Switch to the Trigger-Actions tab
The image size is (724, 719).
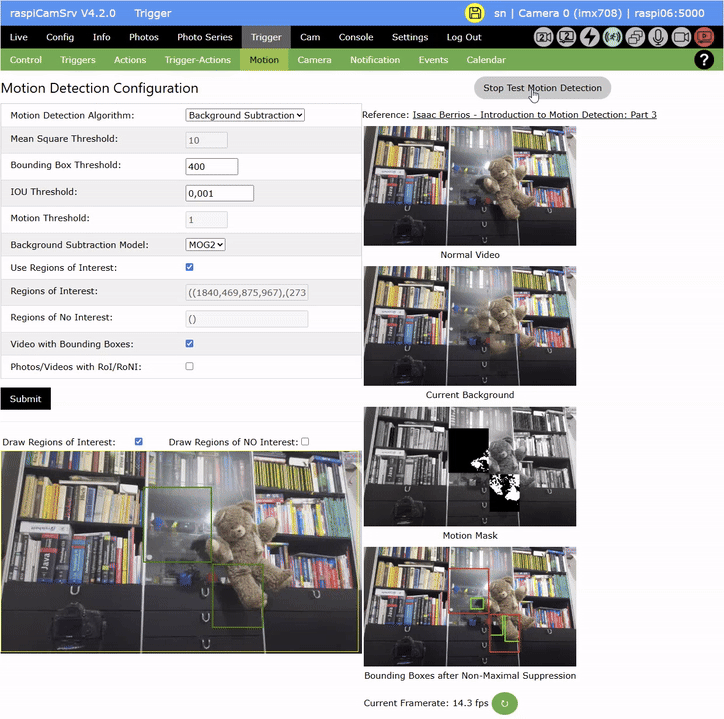(x=198, y=60)
